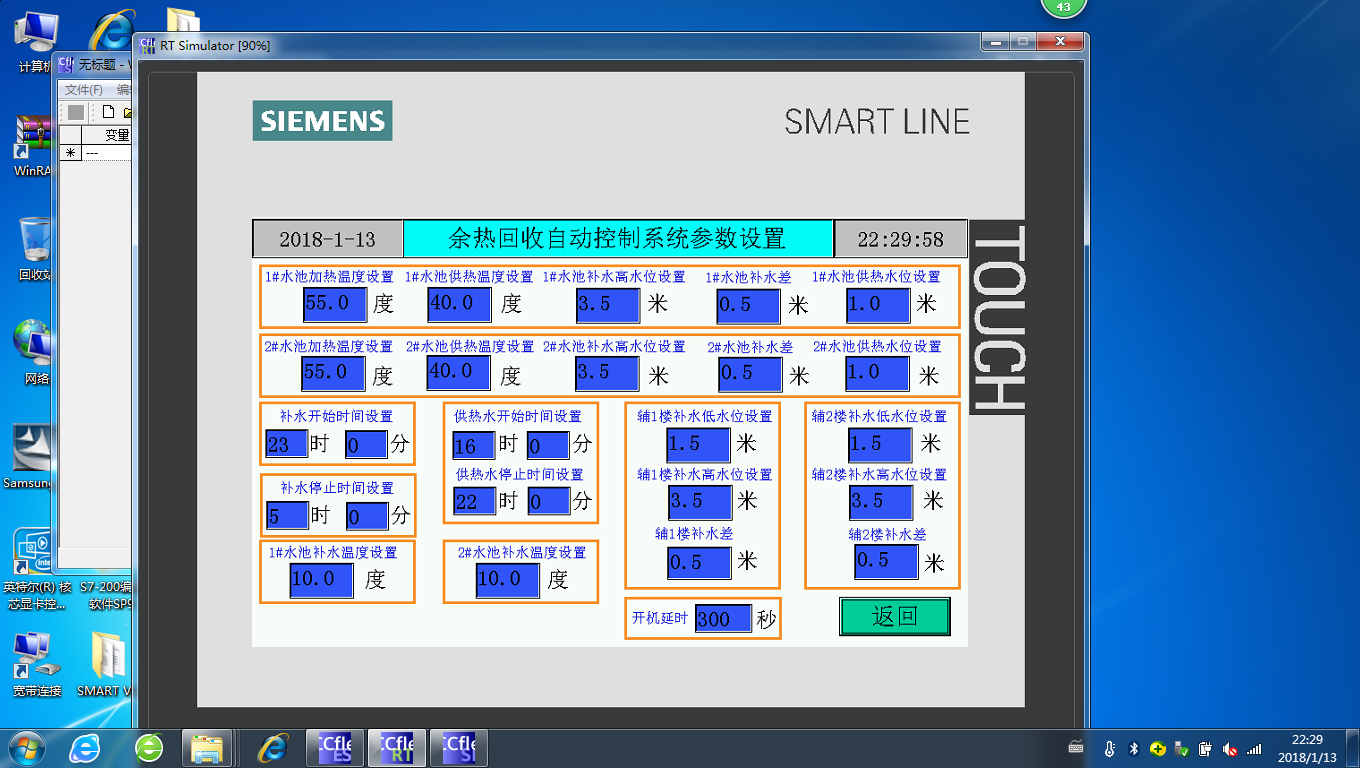Viewport: 1360px width, 768px height.
Task: Open Windows Explorer folder from taskbar
Action: (x=207, y=747)
